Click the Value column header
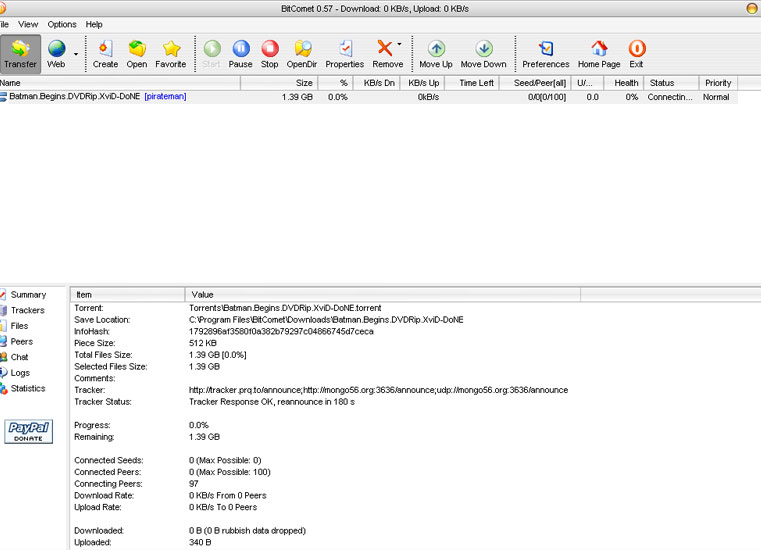The image size is (761, 550). [x=383, y=295]
